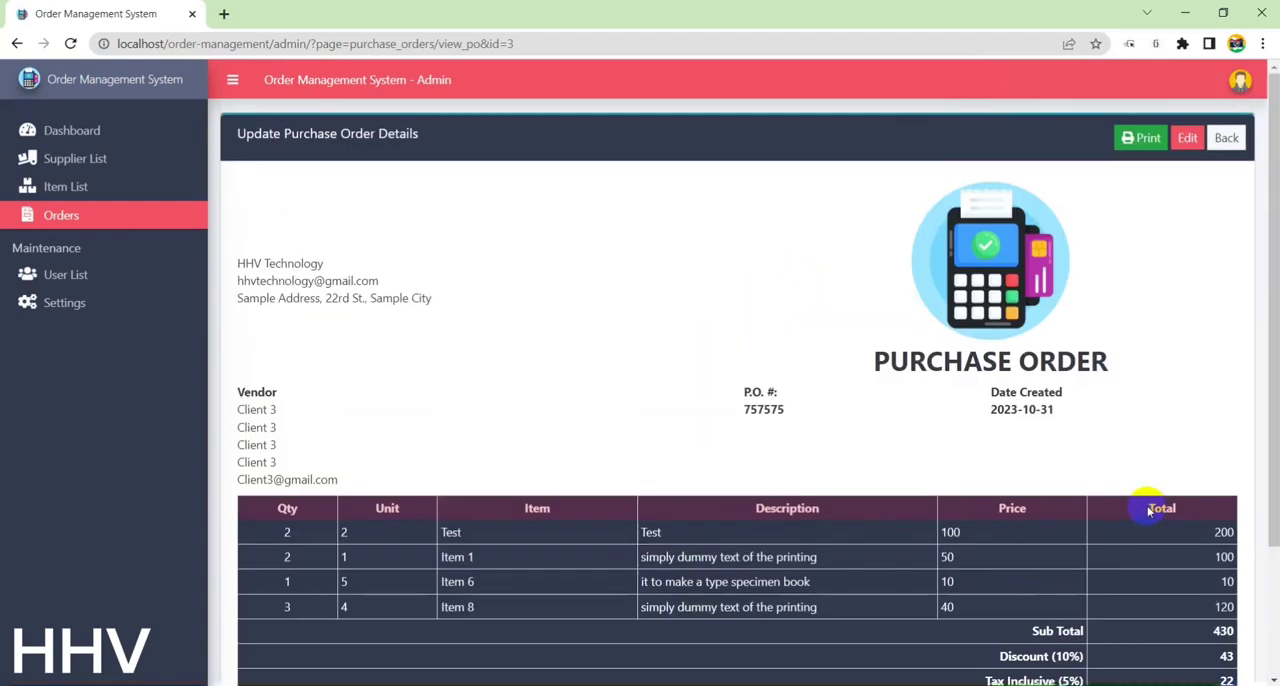Image resolution: width=1280 pixels, height=686 pixels.
Task: Click the 'PURCHASE ORDER' heading
Action: click(x=990, y=361)
